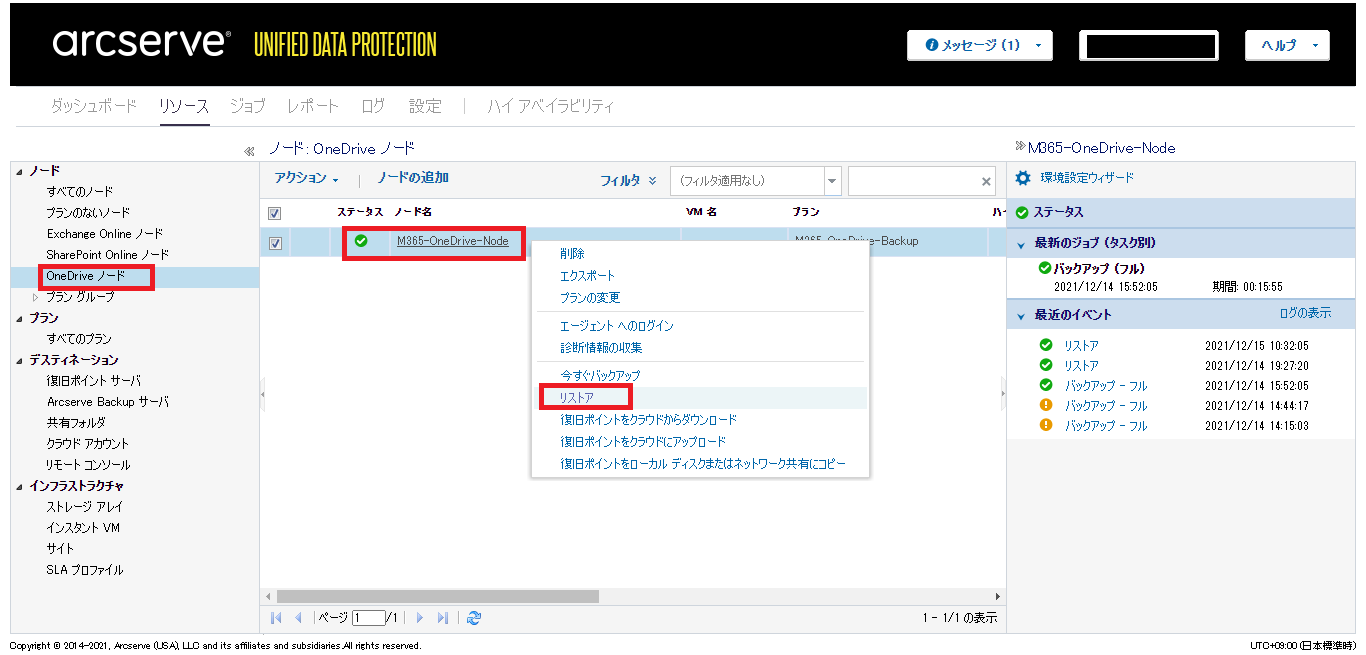Expand the プラン グループ tree item
This screenshot has height=655, width=1366.
click(x=36, y=297)
